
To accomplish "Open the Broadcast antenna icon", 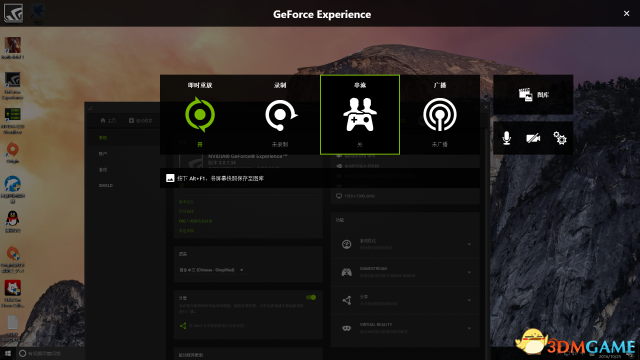I will [x=440, y=115].
